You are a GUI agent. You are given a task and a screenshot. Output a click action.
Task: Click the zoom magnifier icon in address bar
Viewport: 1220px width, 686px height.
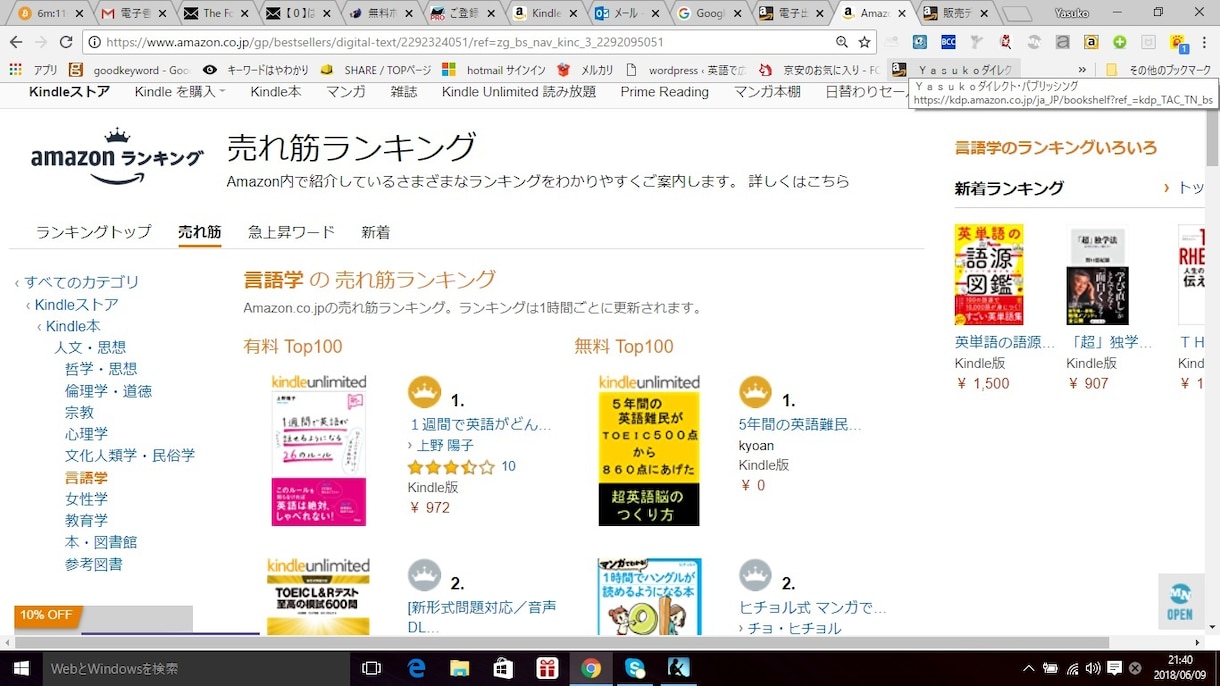pyautogui.click(x=842, y=42)
